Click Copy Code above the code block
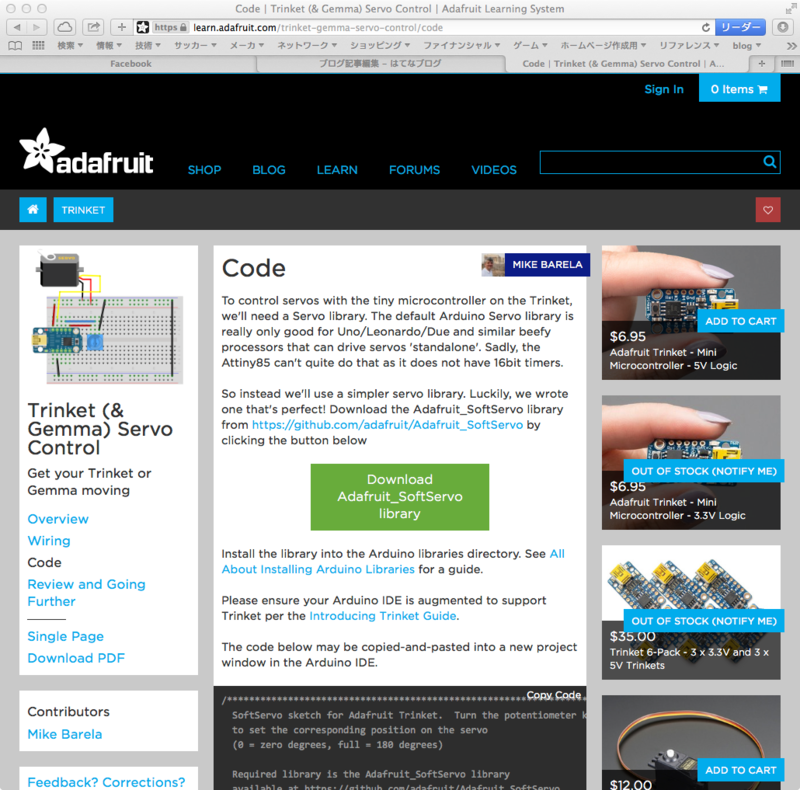 point(554,695)
